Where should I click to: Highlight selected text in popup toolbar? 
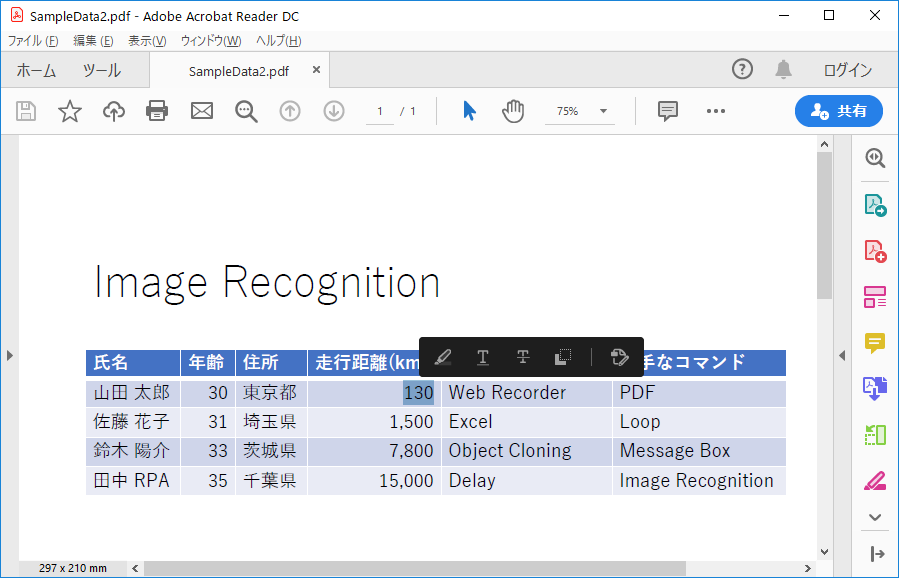(443, 357)
